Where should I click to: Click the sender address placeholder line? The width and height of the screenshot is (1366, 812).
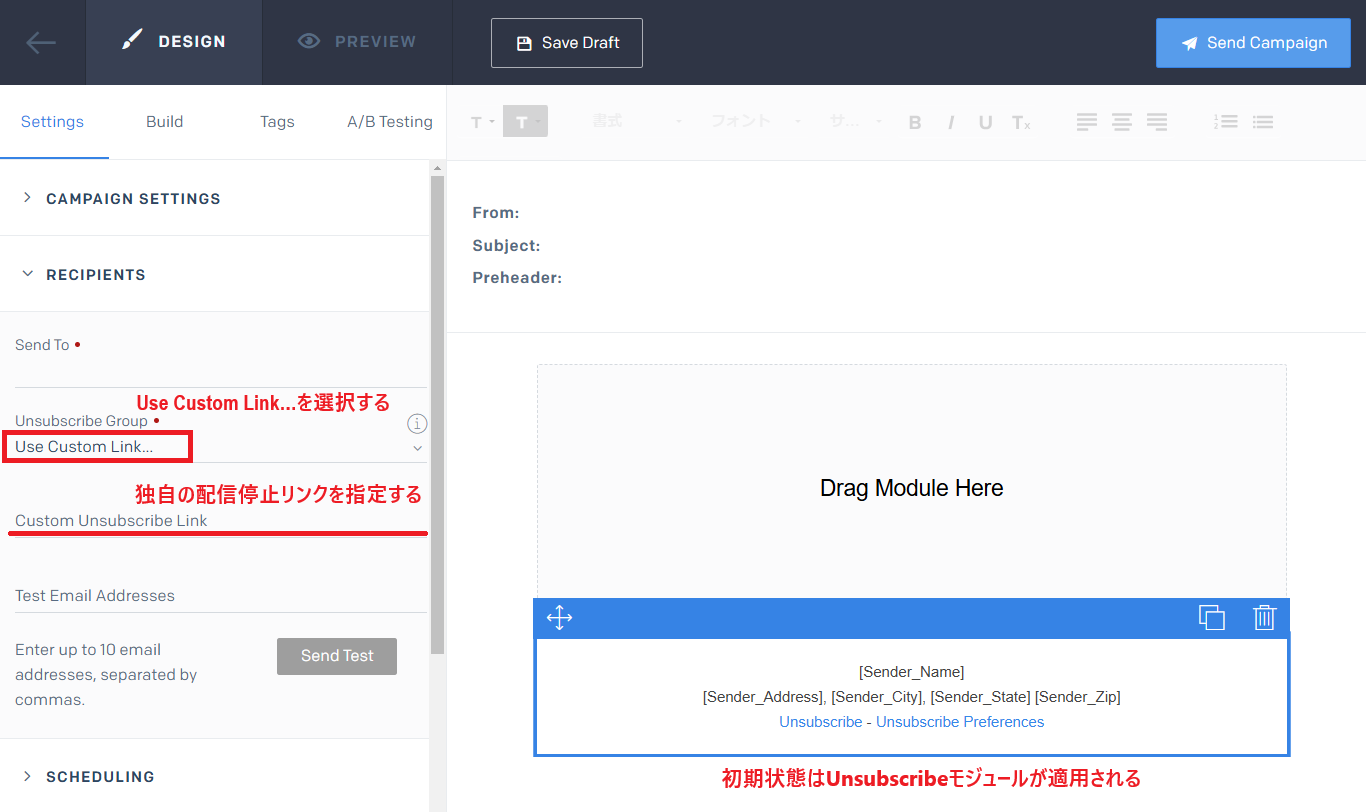click(x=912, y=697)
